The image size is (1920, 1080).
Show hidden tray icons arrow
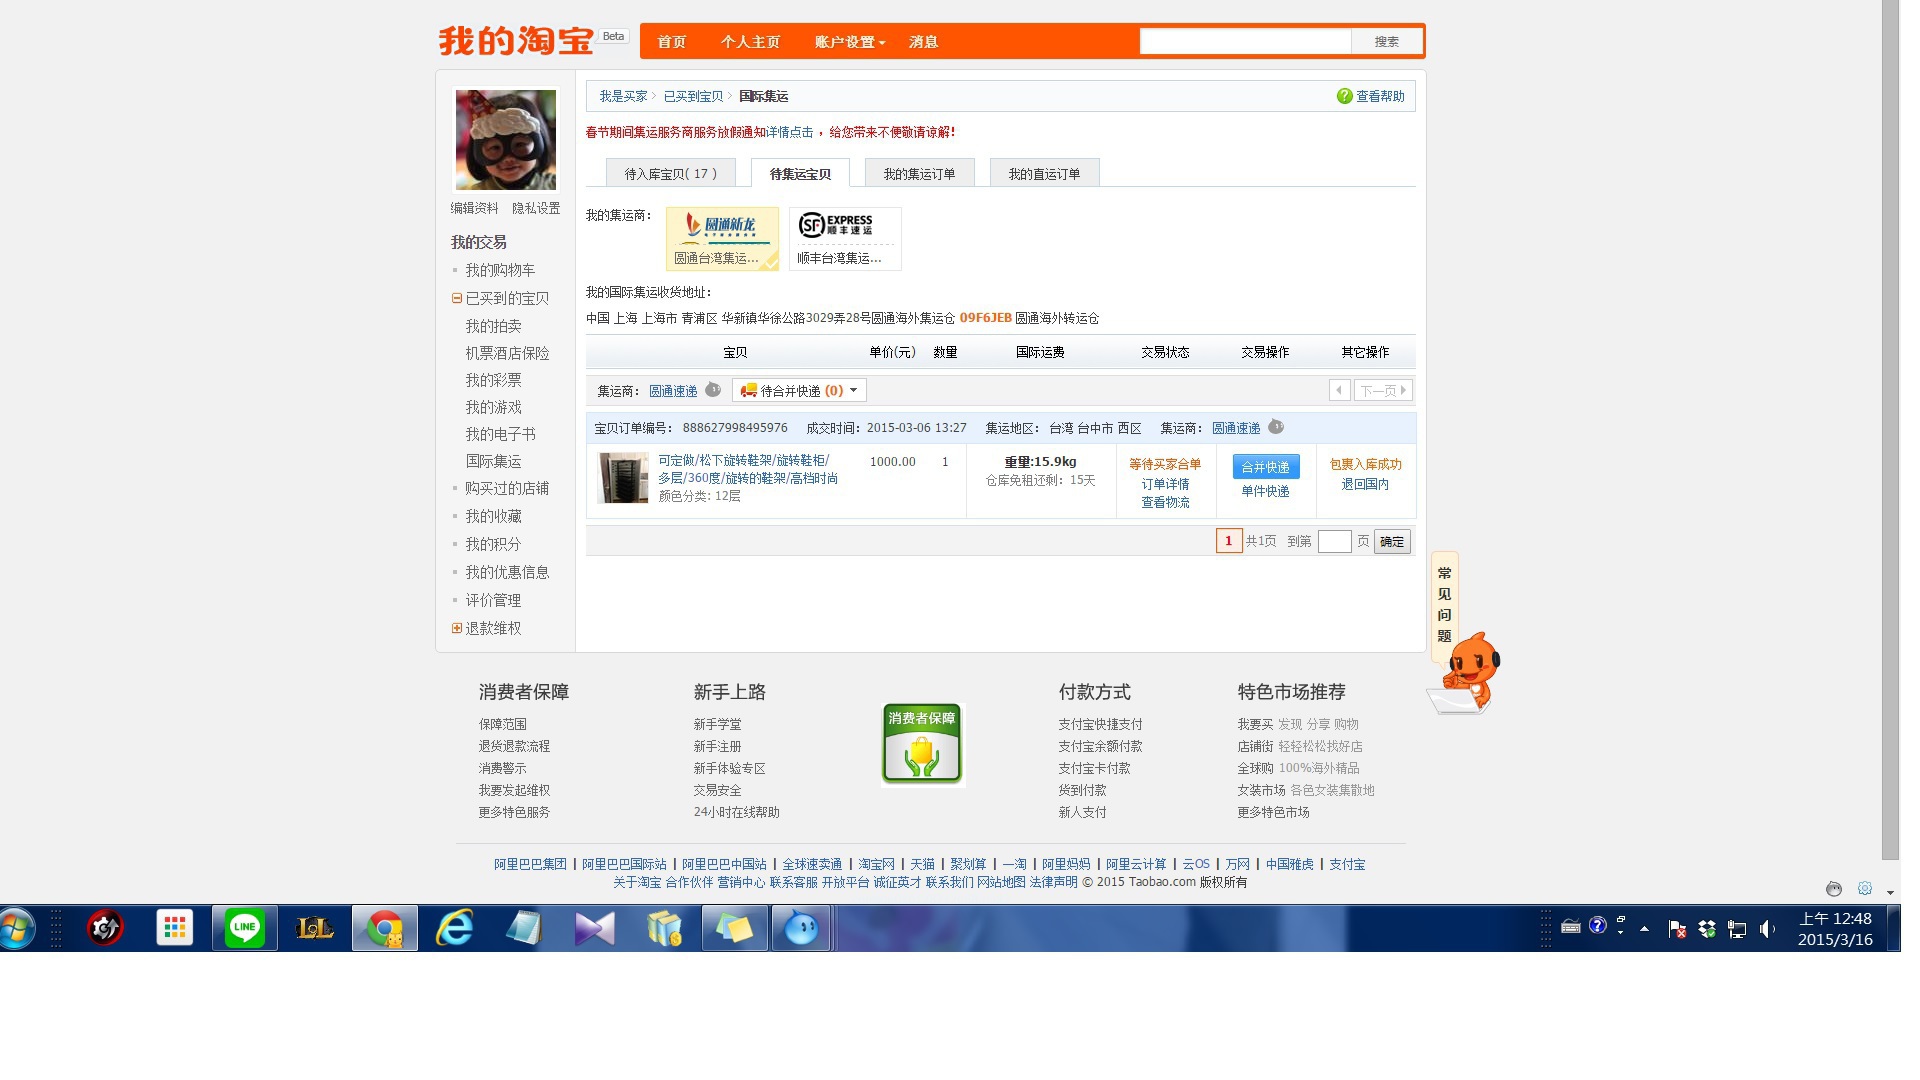(x=1644, y=929)
